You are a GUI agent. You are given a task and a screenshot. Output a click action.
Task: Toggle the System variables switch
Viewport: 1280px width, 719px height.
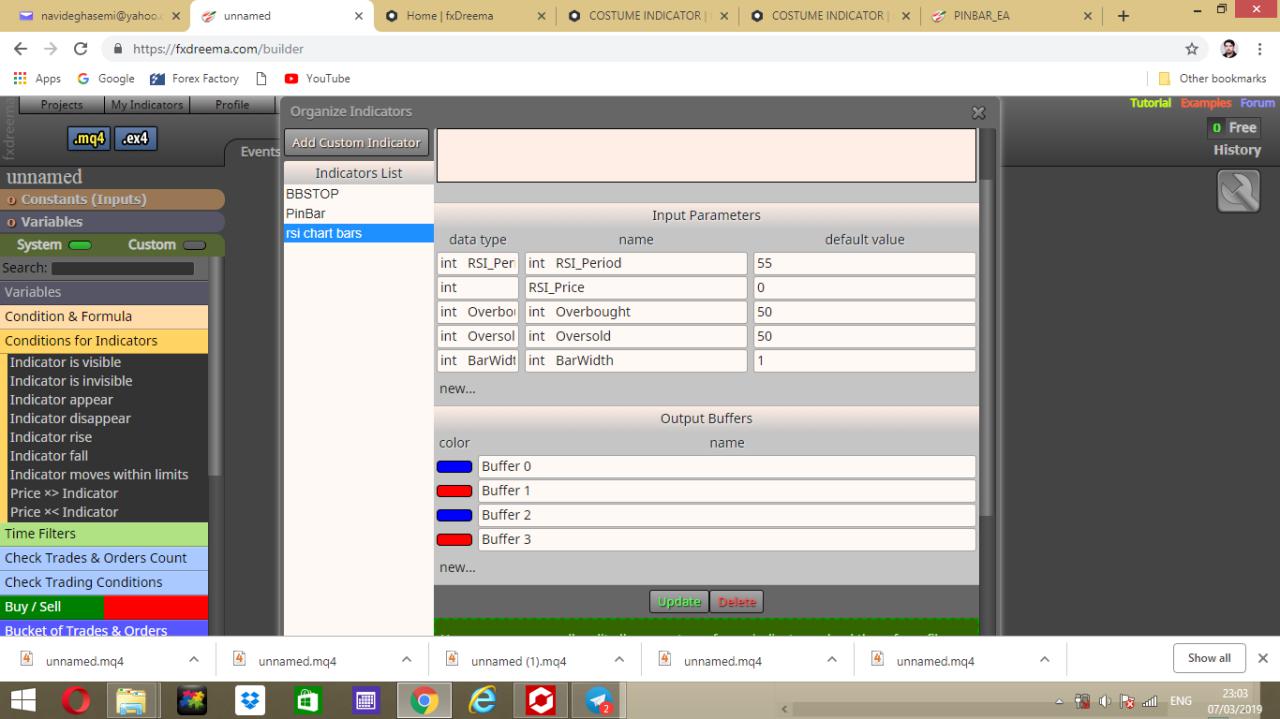[x=80, y=245]
